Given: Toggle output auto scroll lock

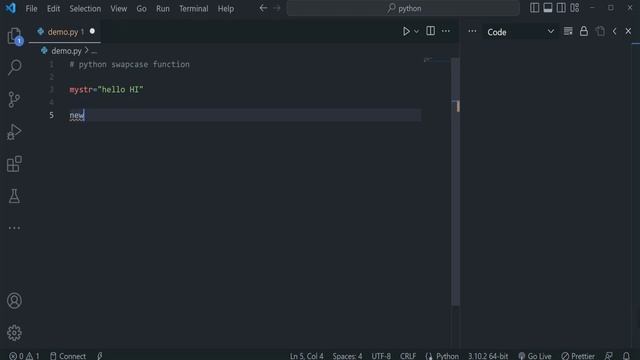Looking at the screenshot, I should coord(584,31).
